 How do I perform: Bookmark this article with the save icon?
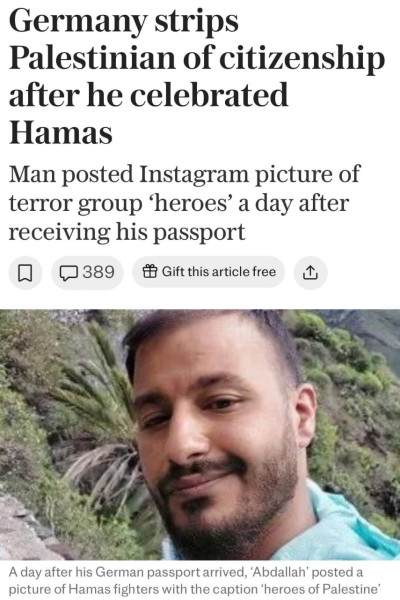tap(25, 272)
